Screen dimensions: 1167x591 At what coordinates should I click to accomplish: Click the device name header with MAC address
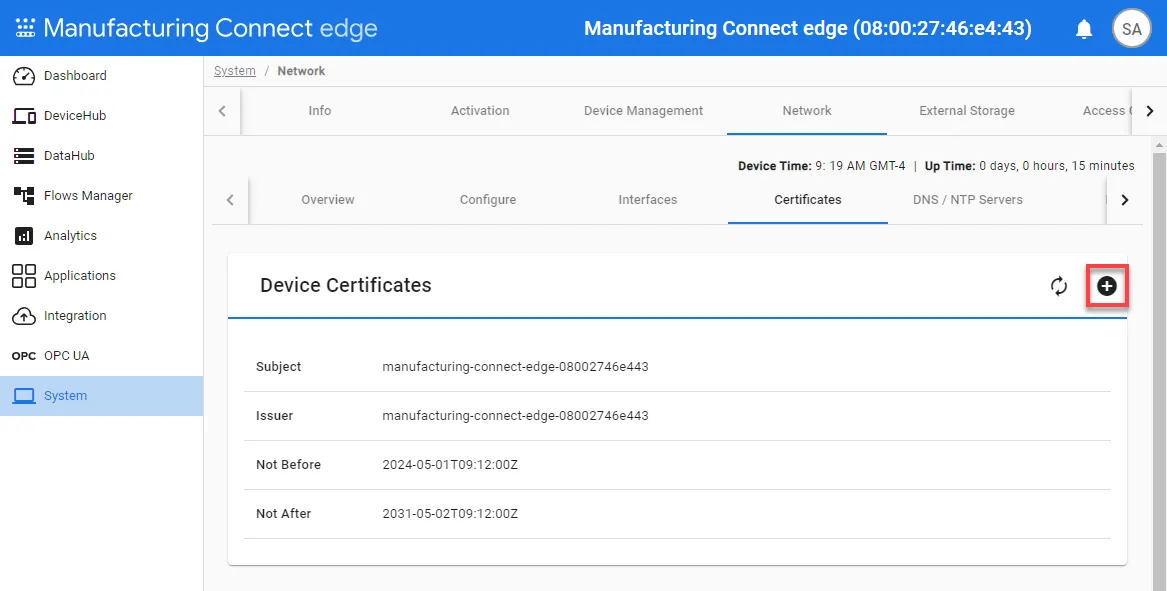point(808,29)
